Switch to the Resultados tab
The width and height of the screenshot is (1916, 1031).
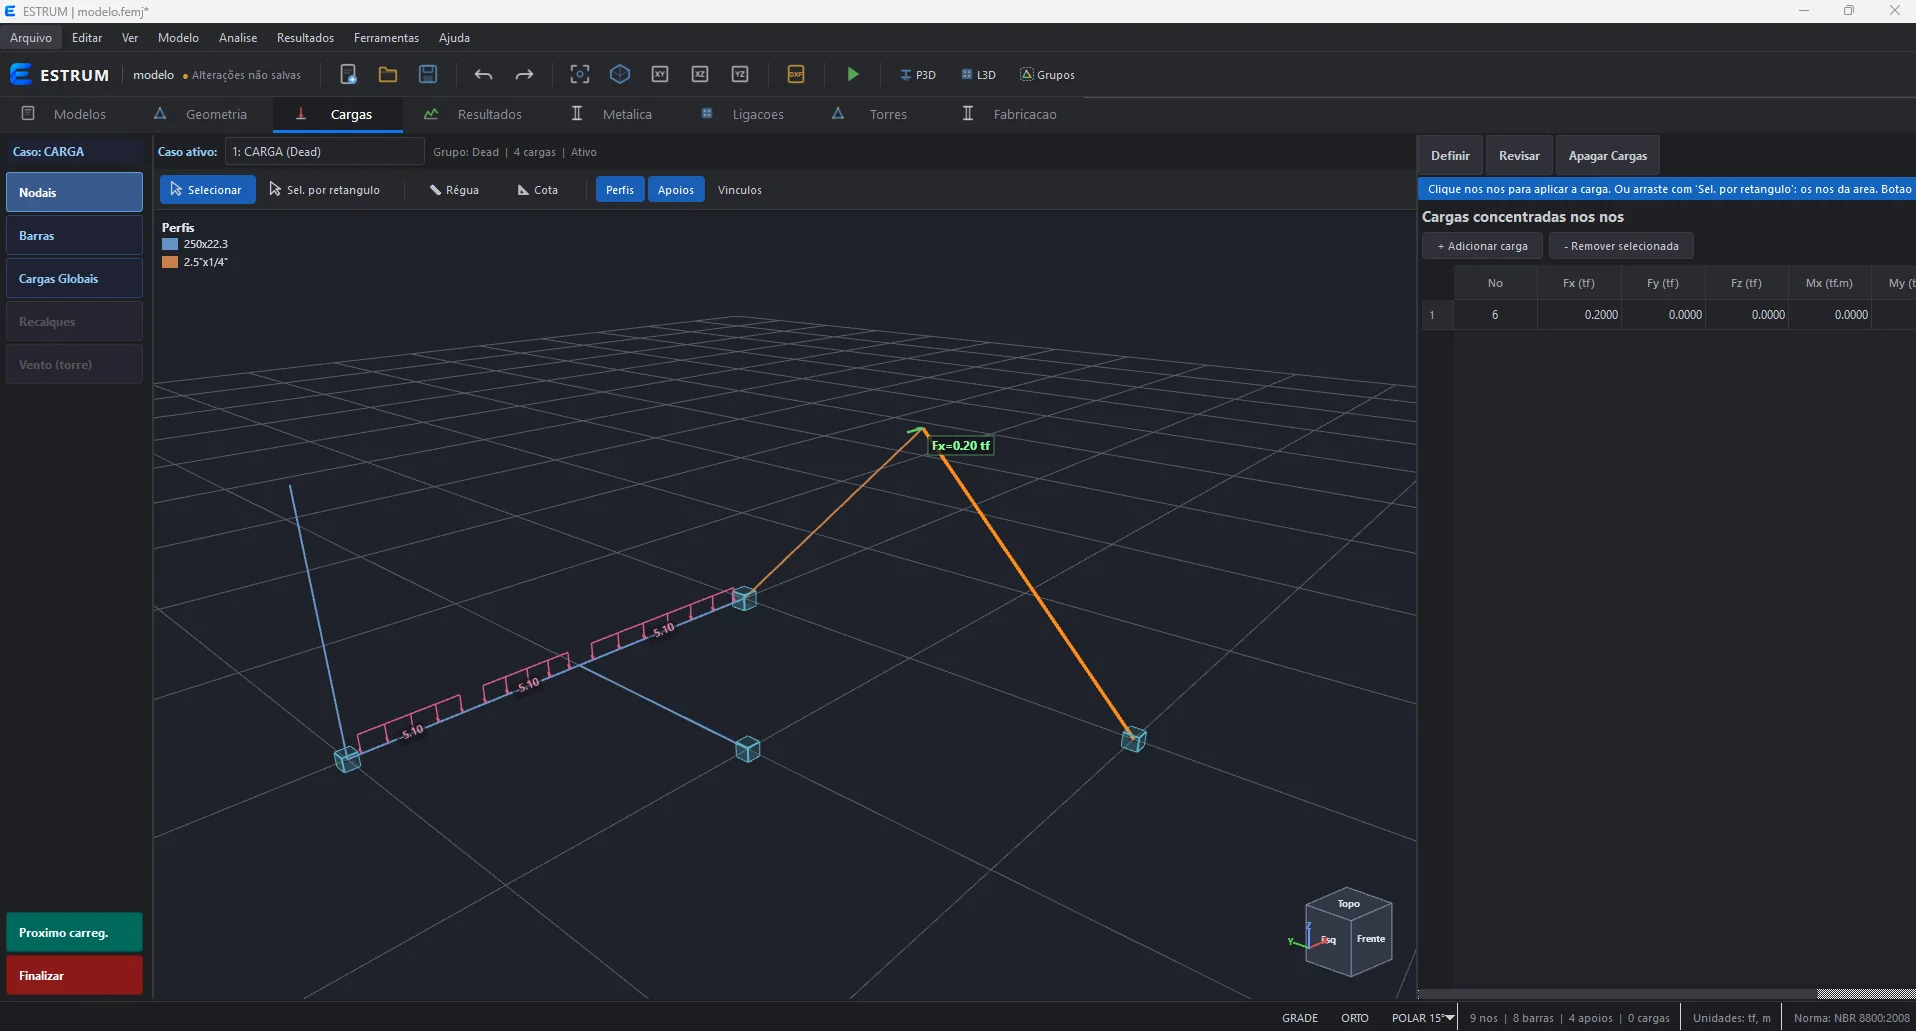click(473, 114)
